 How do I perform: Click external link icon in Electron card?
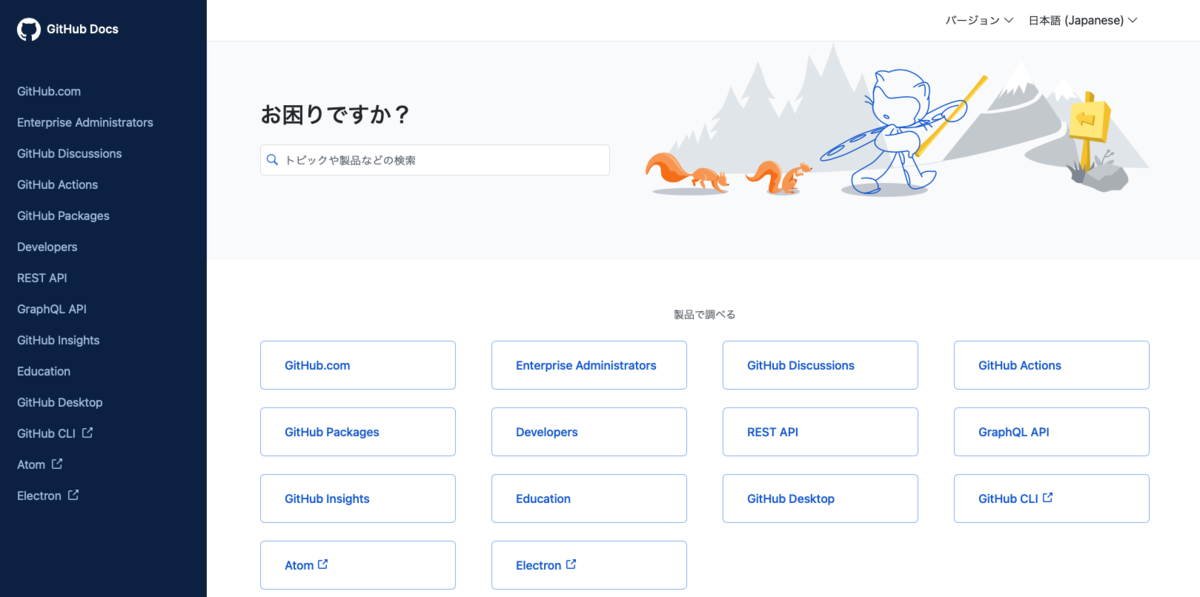pyautogui.click(x=571, y=564)
